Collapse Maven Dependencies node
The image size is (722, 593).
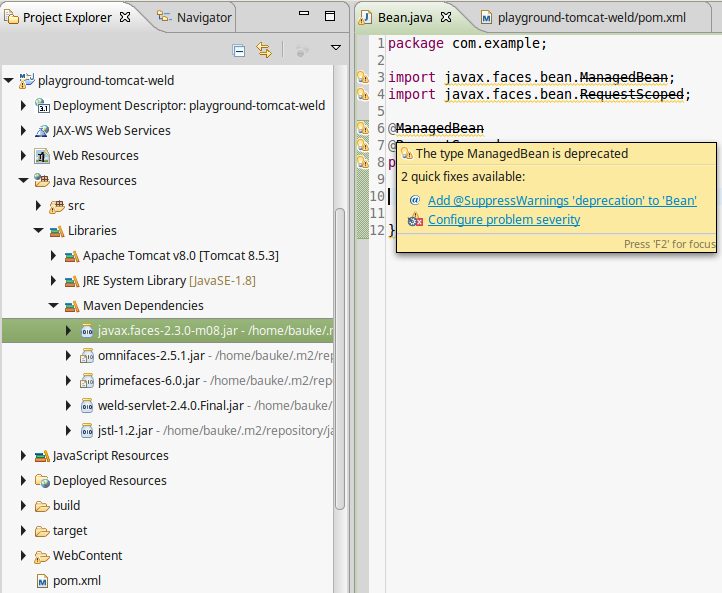pos(53,305)
